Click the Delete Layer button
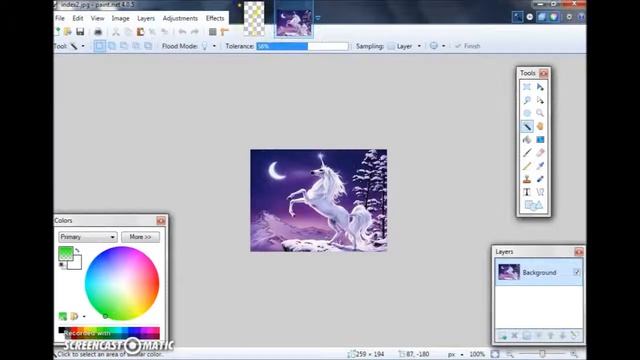Viewport: 640px width, 360px height. point(514,336)
